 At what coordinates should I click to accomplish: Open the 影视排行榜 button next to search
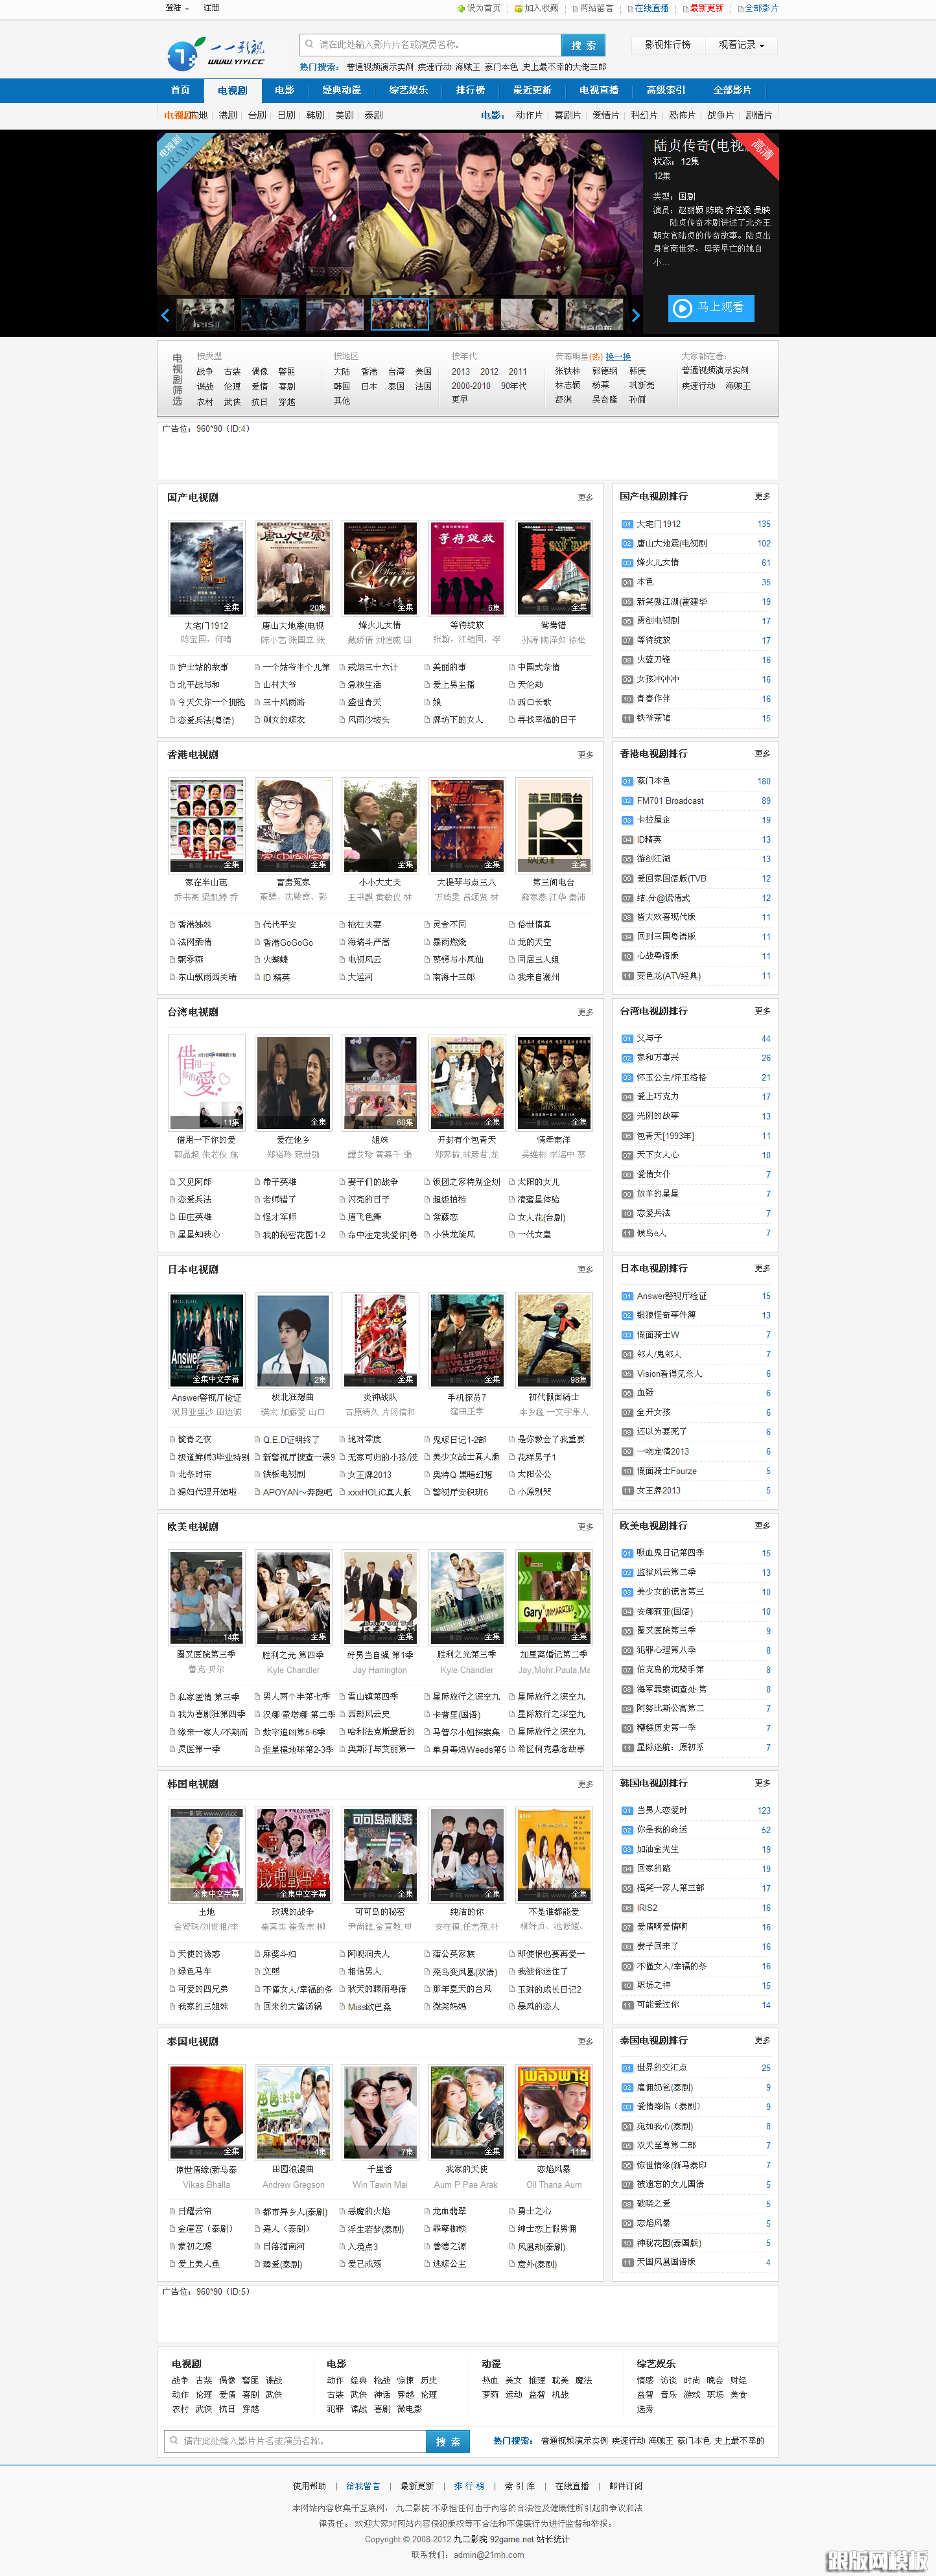coord(667,45)
